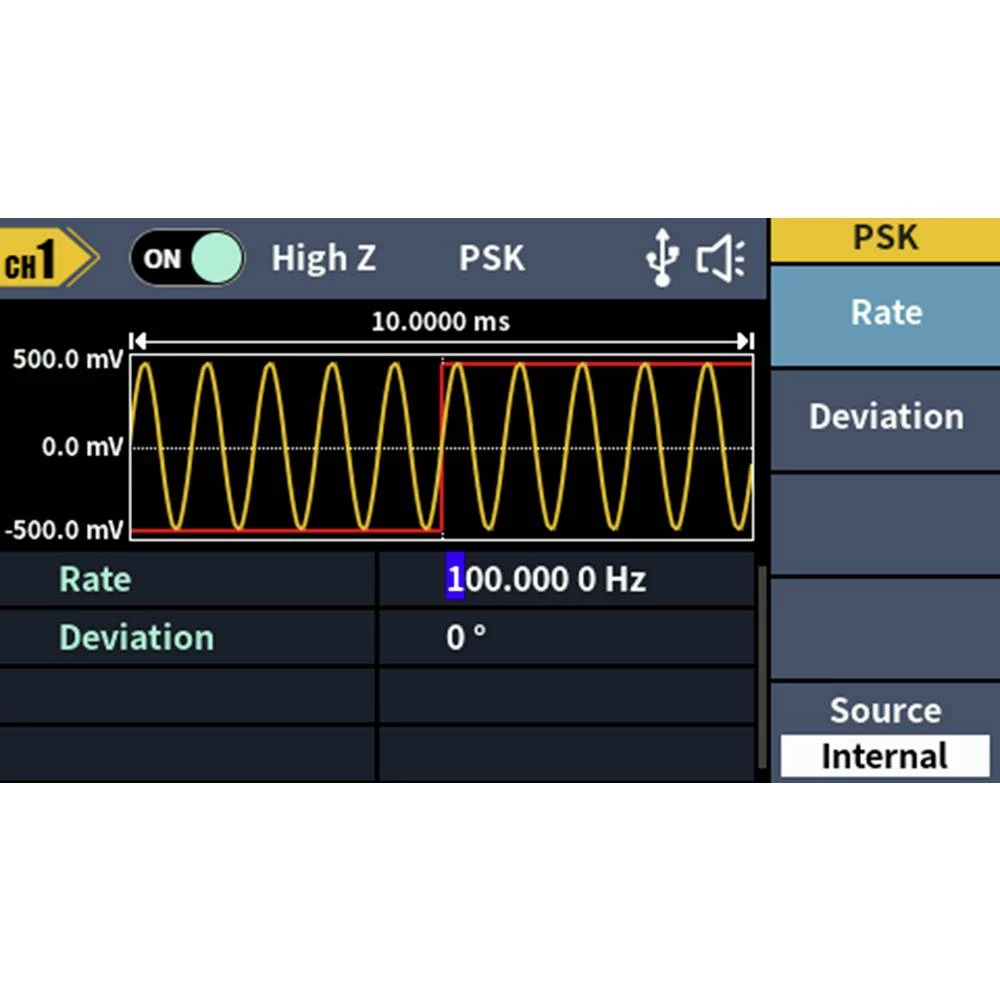Image resolution: width=1000 pixels, height=1000 pixels.
Task: Click the Deviation 0° value field
Action: coord(467,638)
